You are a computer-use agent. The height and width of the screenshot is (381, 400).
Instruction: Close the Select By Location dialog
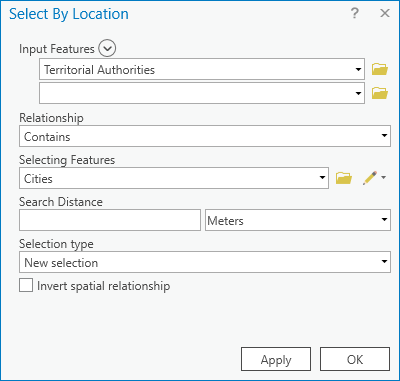click(385, 13)
